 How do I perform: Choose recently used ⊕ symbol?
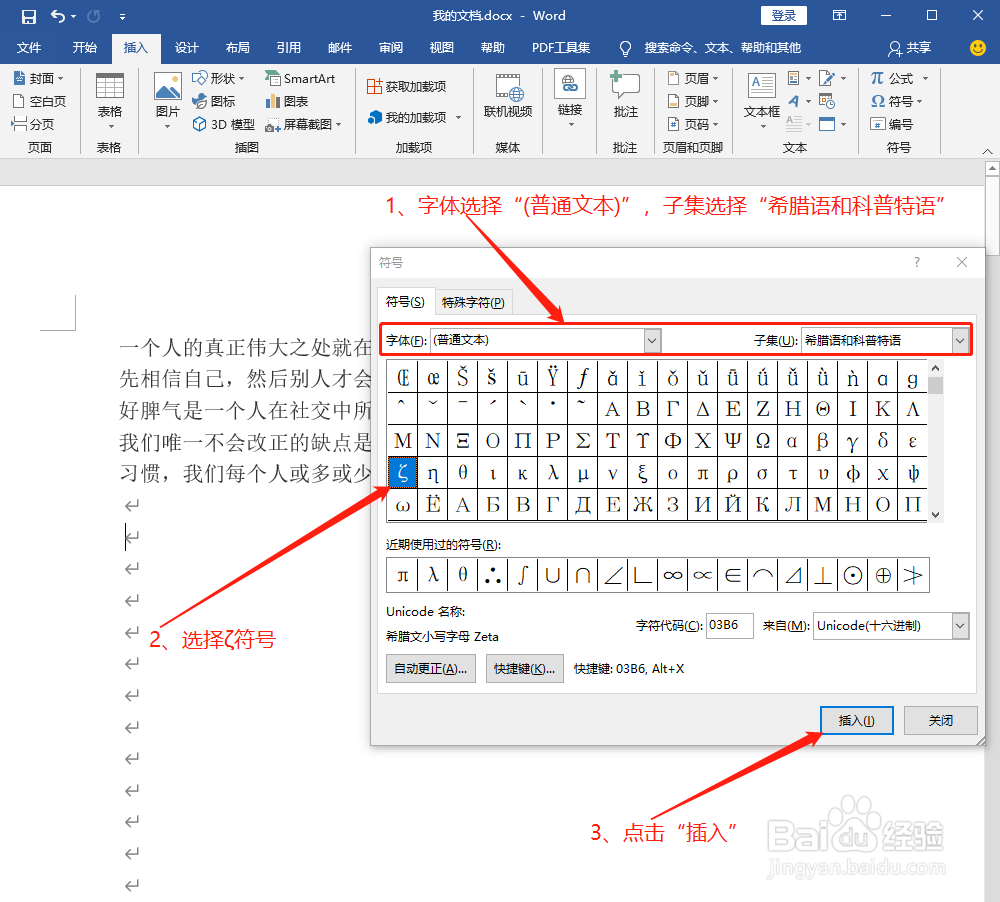(883, 575)
